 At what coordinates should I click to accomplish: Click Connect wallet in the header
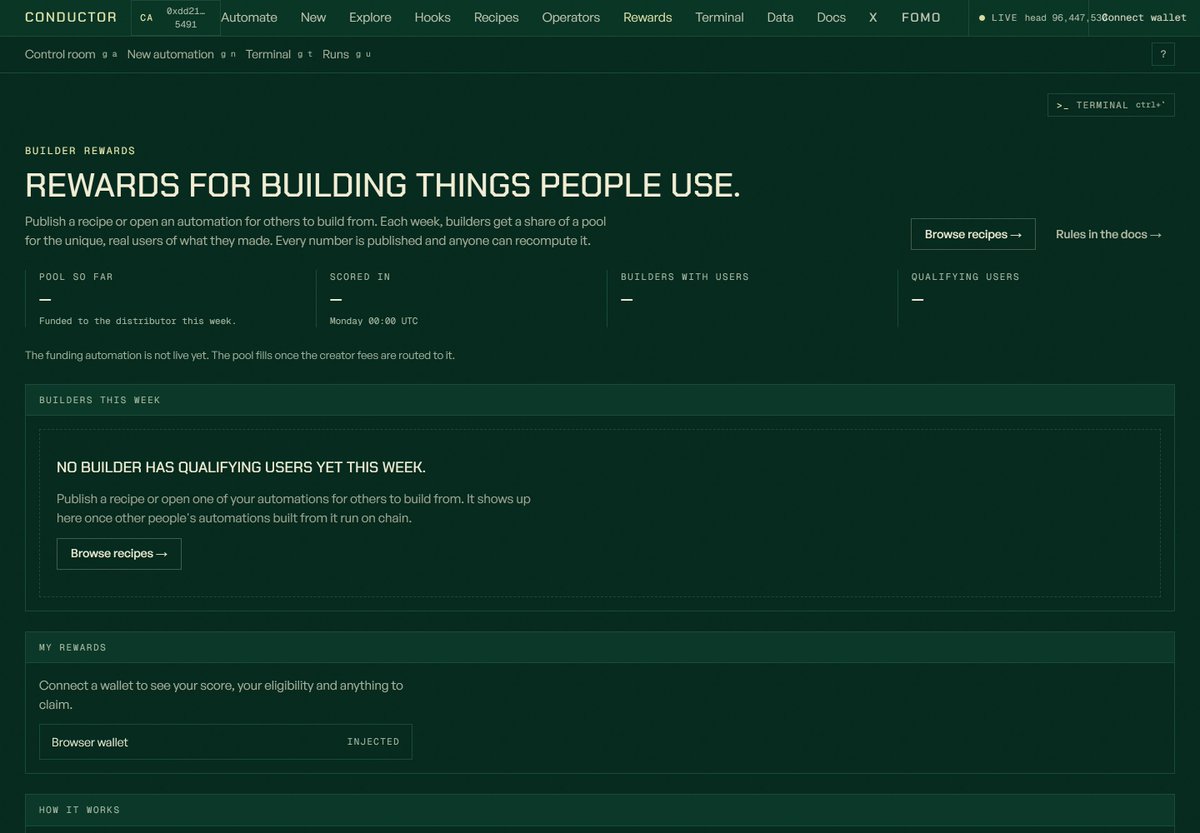tap(1145, 17)
